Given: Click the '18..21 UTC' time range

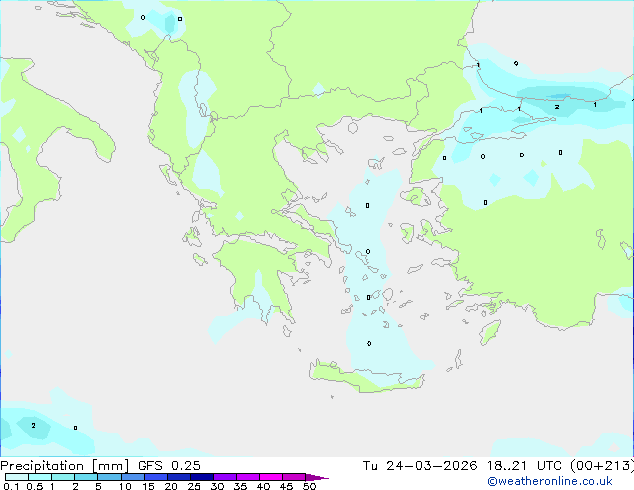Looking at the screenshot, I should coord(524,466).
